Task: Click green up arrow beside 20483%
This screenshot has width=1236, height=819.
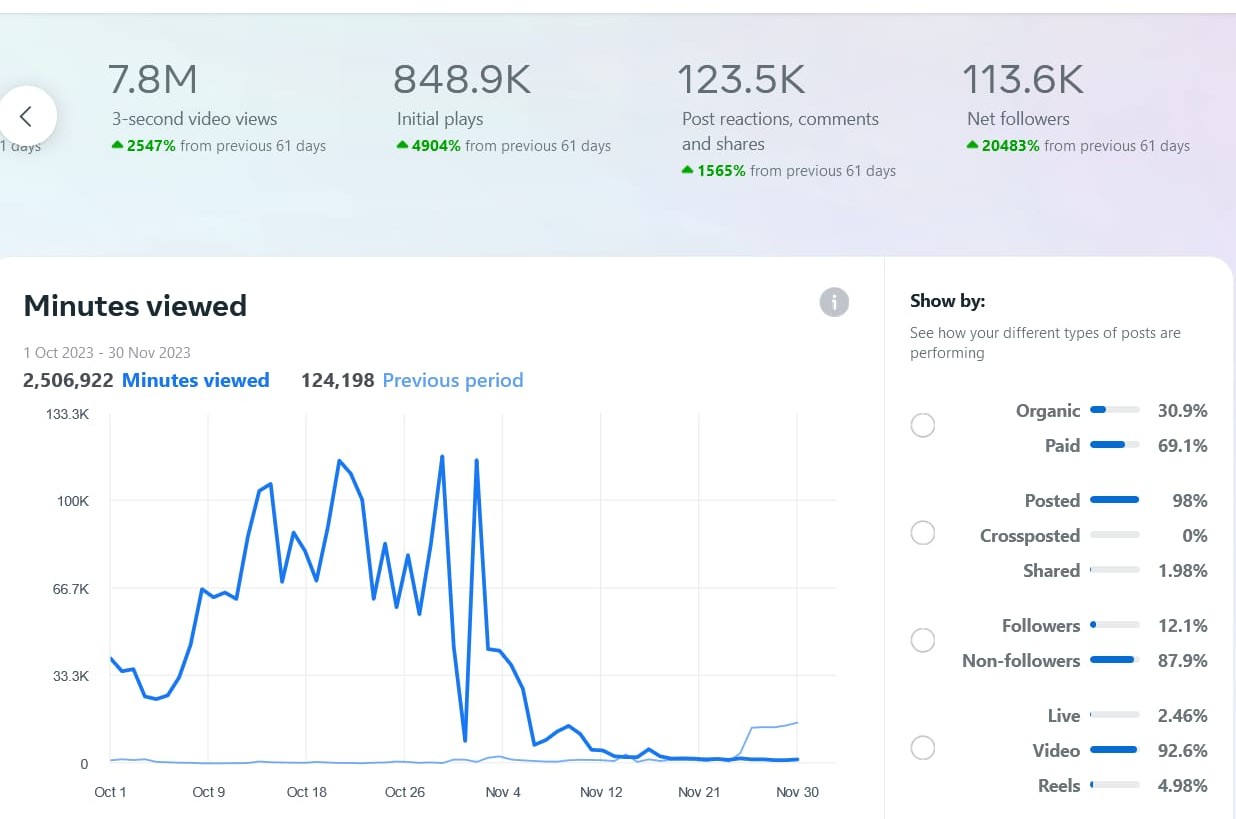Action: pyautogui.click(x=972, y=146)
